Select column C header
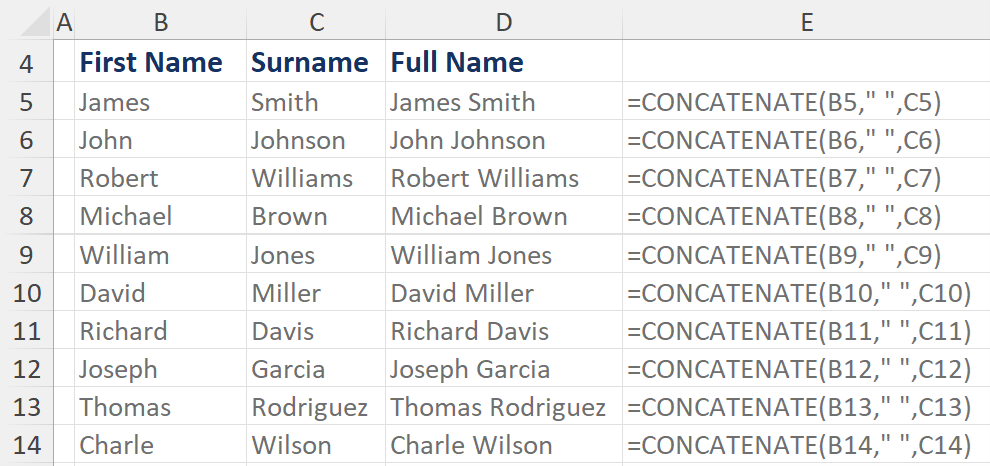This screenshot has width=990, height=466. click(316, 21)
